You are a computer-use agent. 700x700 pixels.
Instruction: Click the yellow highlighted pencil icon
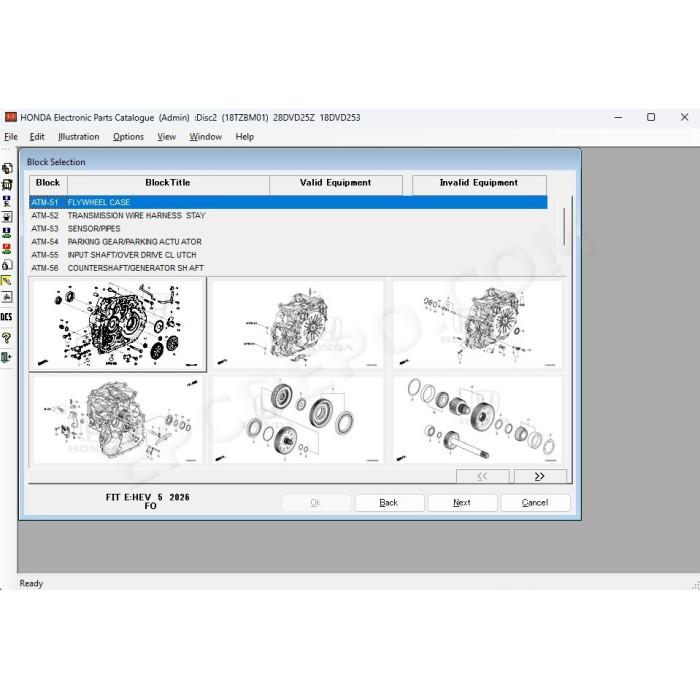pos(7,281)
